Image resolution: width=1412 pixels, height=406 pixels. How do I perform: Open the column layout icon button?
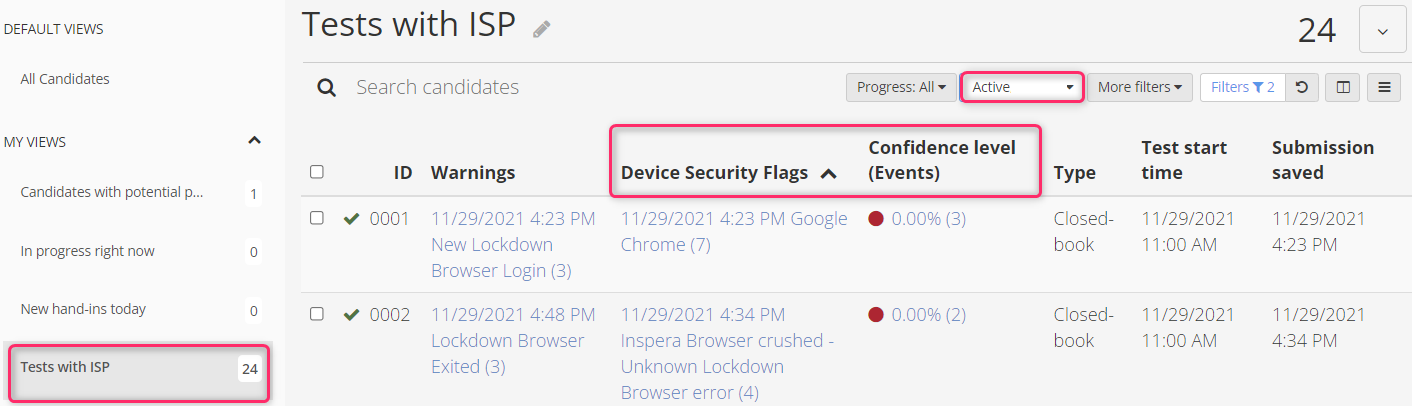(1343, 87)
